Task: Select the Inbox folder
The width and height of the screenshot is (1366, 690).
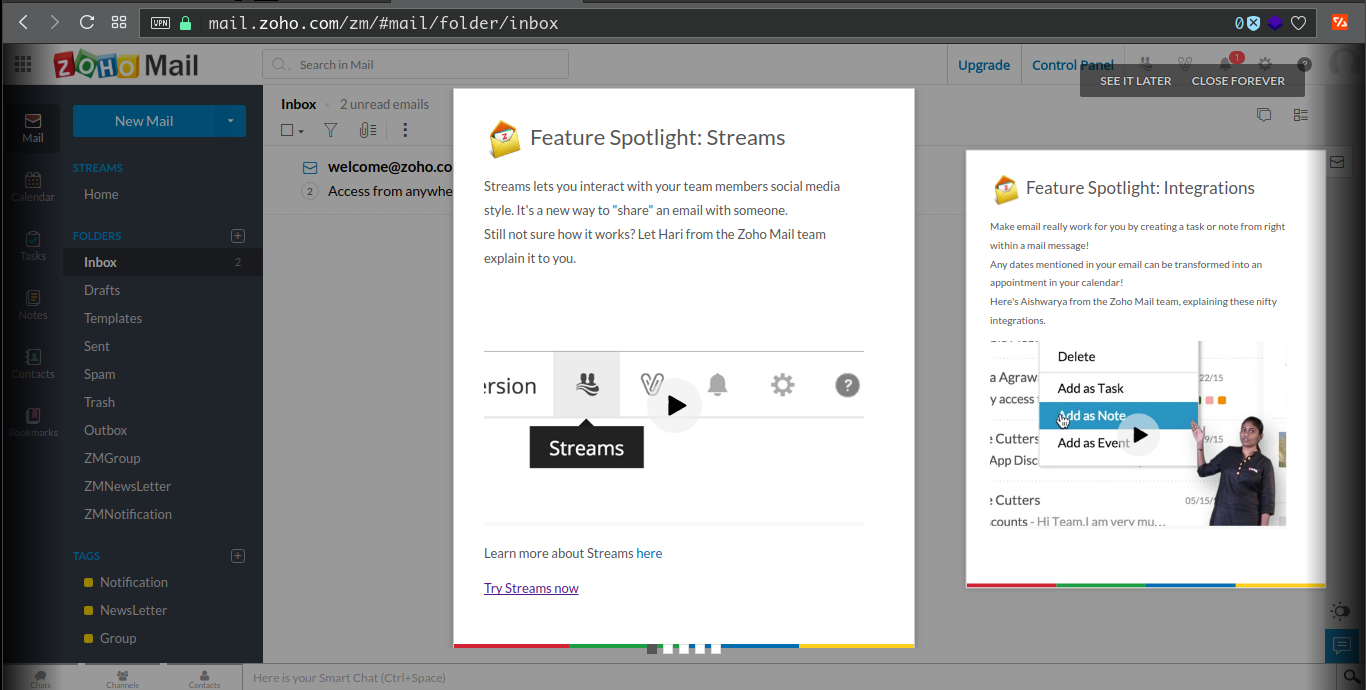Action: pyautogui.click(x=163, y=262)
